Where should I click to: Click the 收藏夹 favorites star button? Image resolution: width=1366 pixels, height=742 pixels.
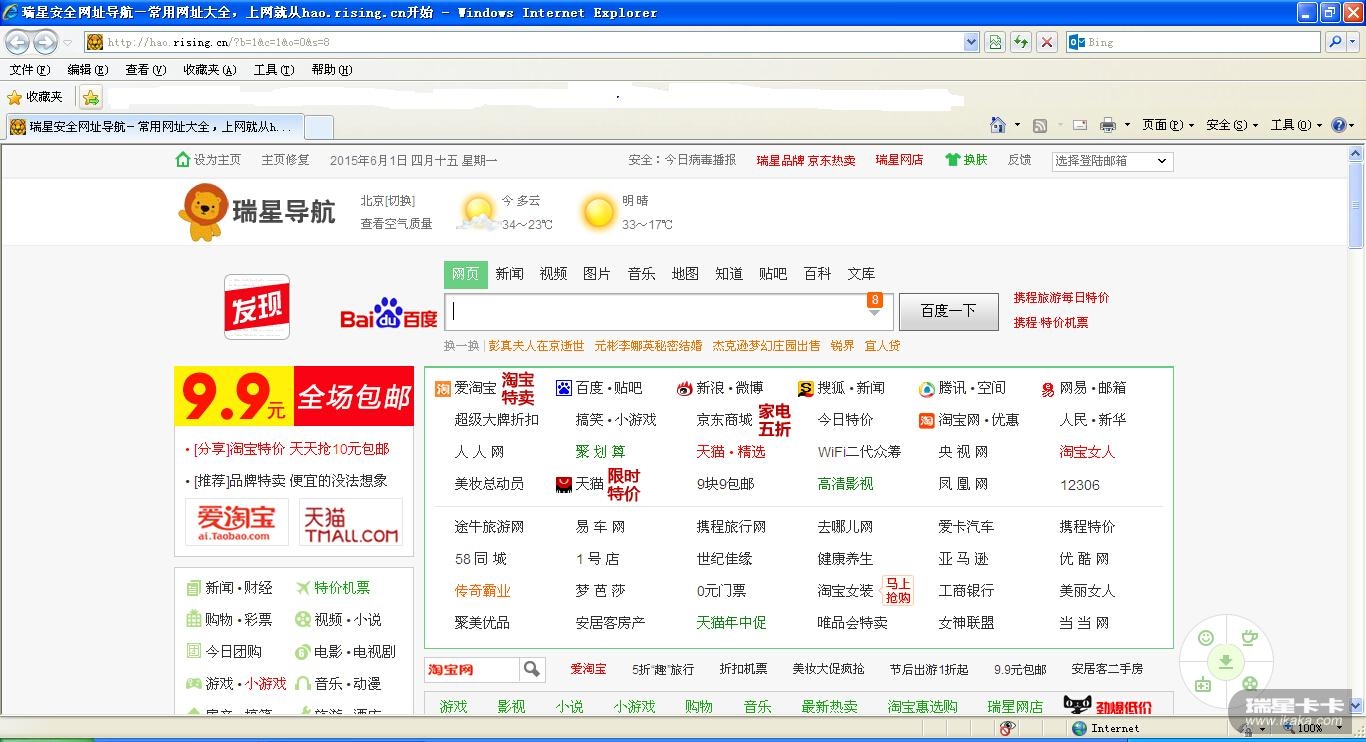click(x=35, y=97)
